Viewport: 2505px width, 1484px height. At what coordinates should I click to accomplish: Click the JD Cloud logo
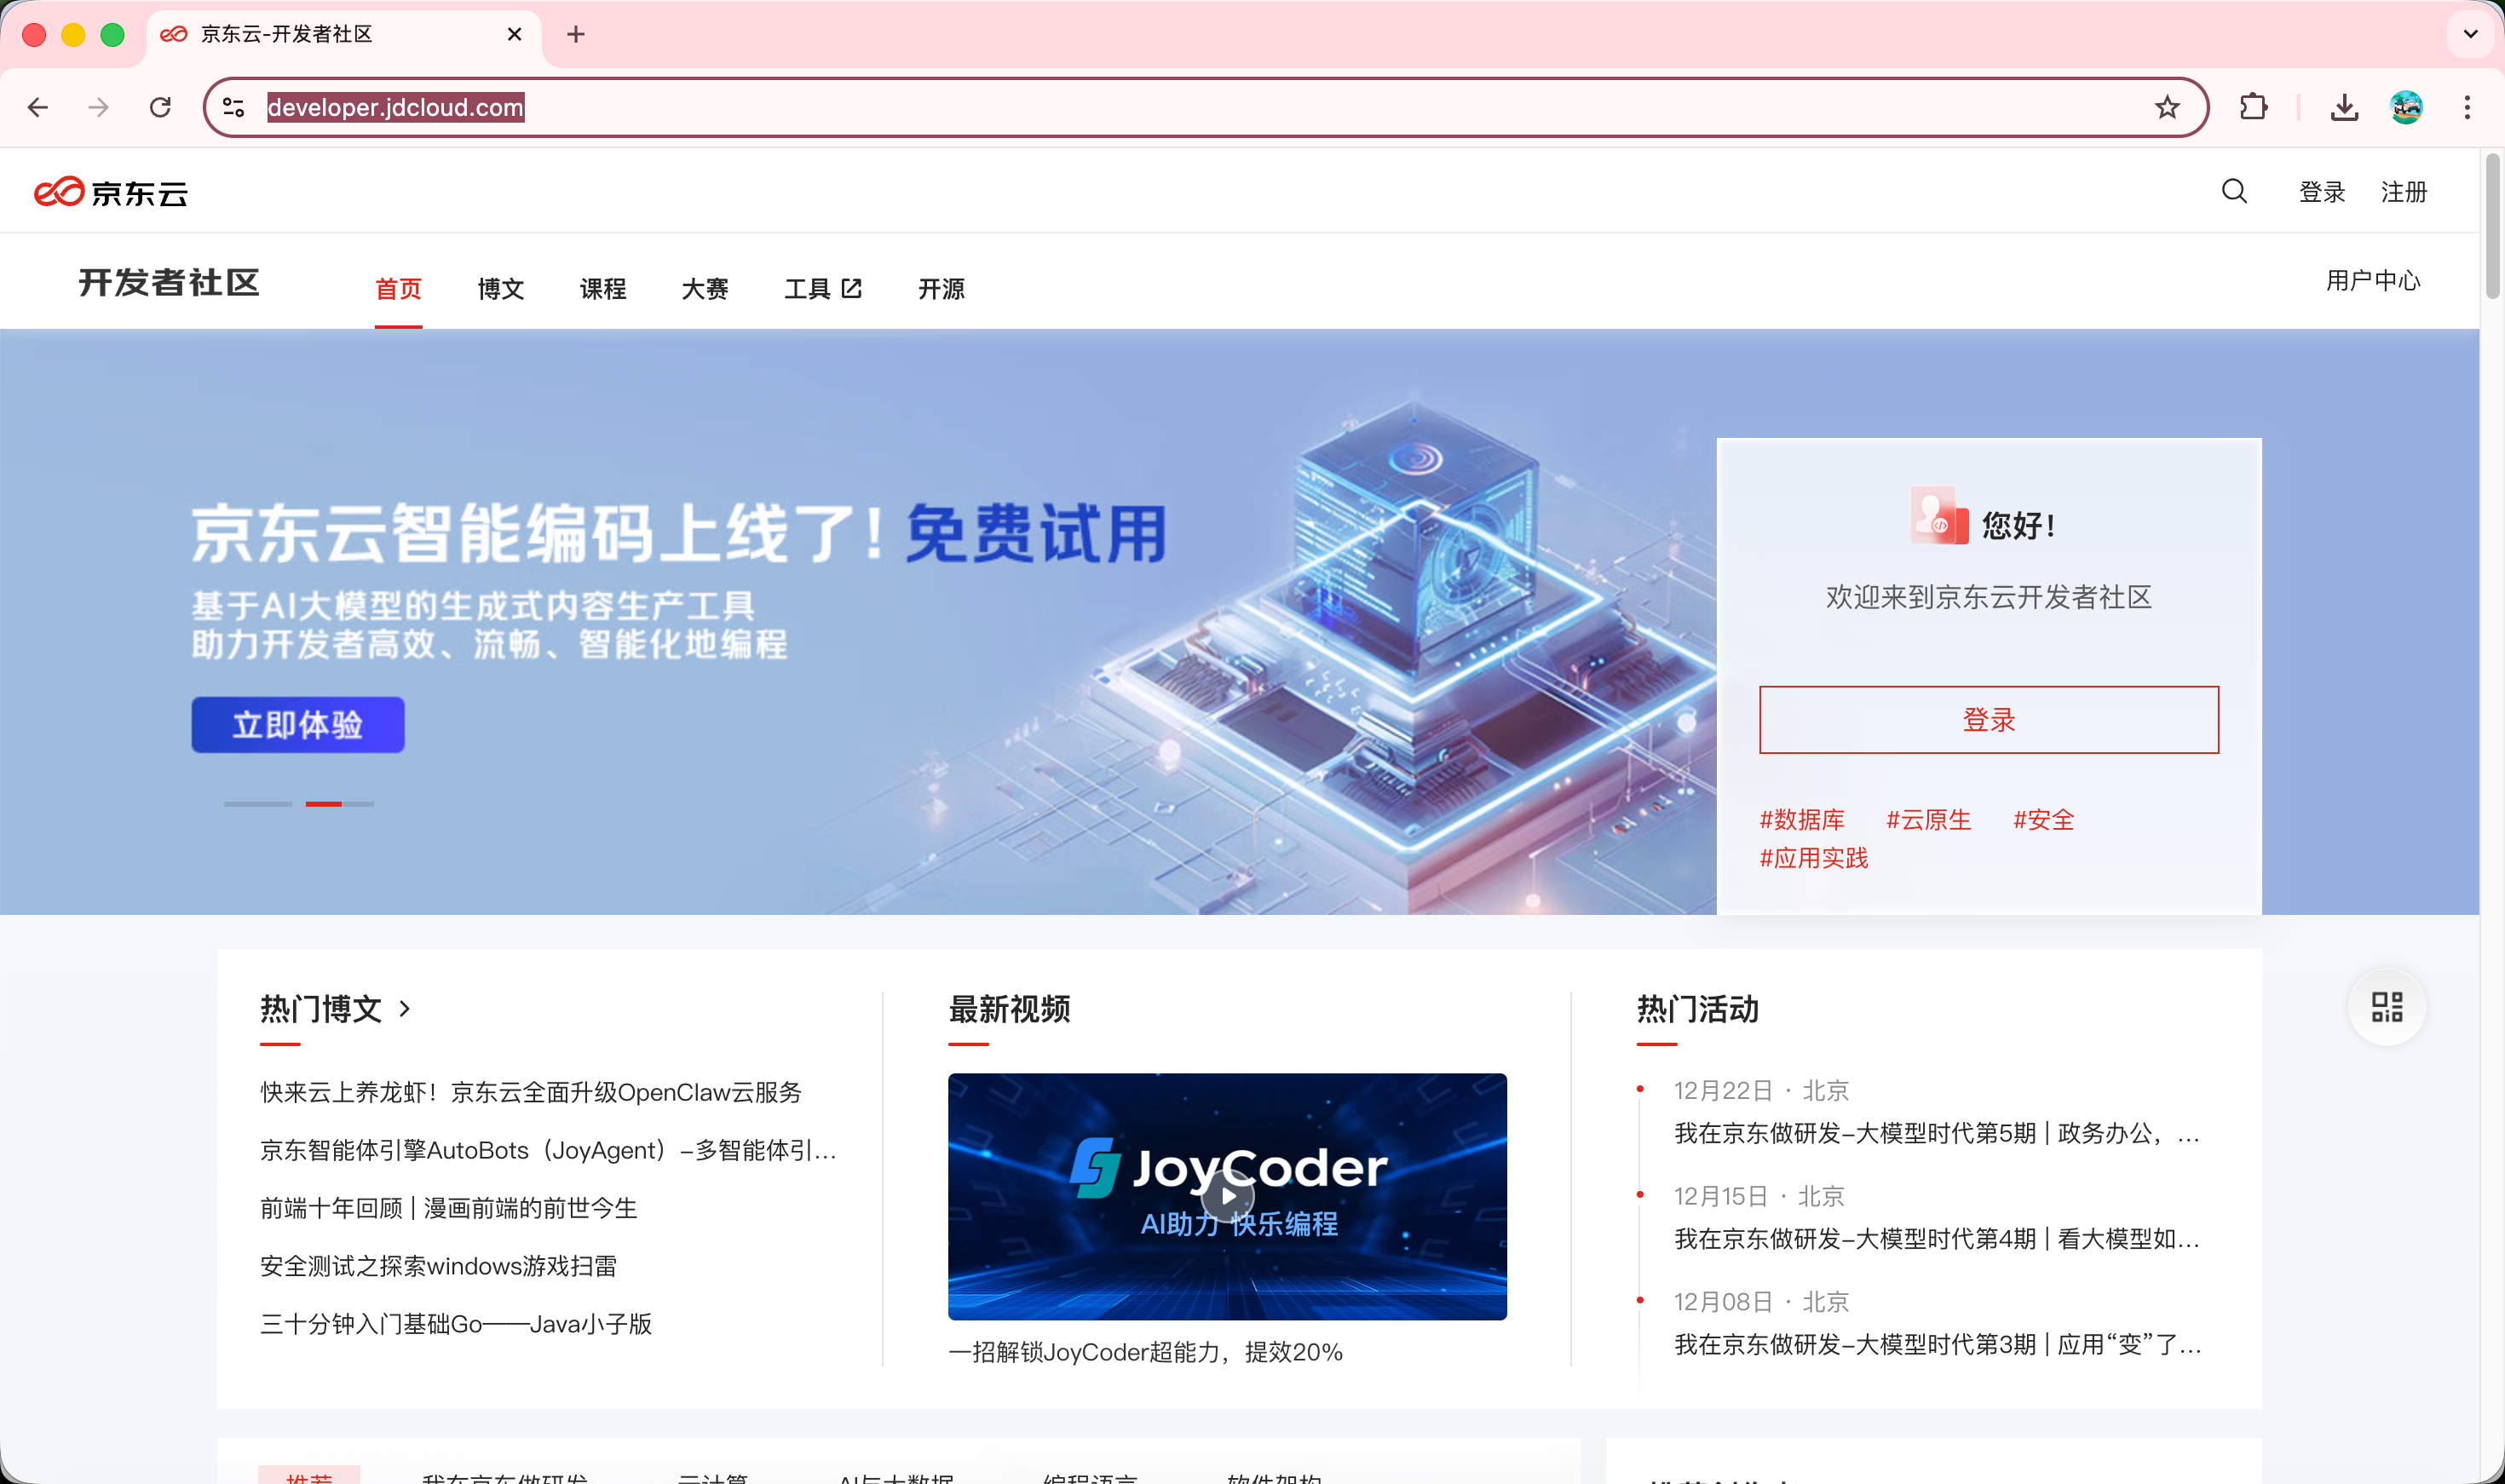click(110, 192)
